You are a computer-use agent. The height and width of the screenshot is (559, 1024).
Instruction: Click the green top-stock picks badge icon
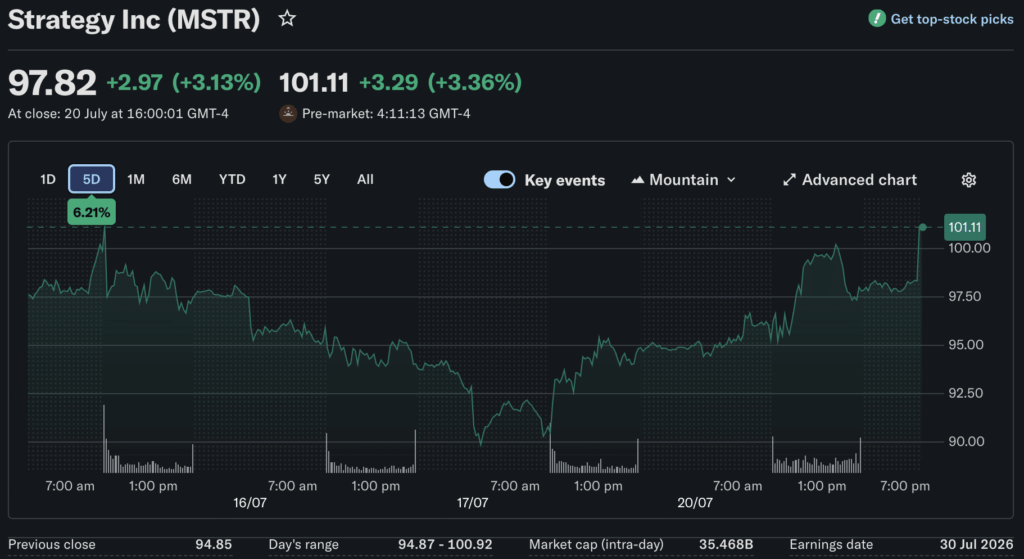pos(876,19)
